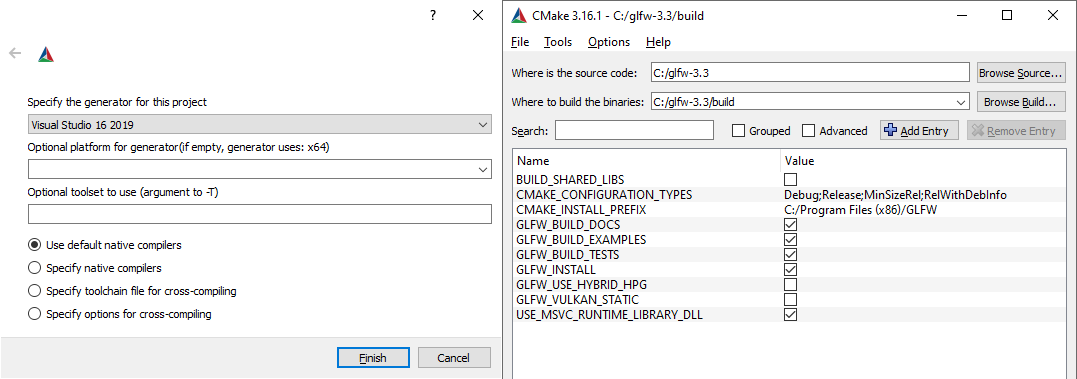Click the Cancel button
The height and width of the screenshot is (379, 1077).
(x=453, y=358)
